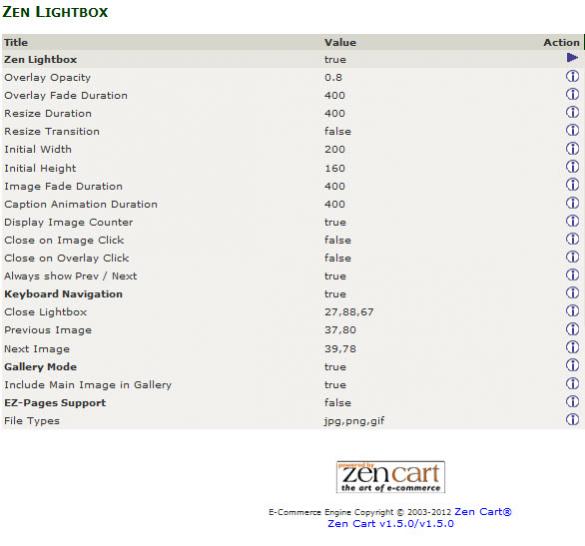The width and height of the screenshot is (585, 546).
Task: Select the Zen Lightbox title row
Action: click(292, 59)
